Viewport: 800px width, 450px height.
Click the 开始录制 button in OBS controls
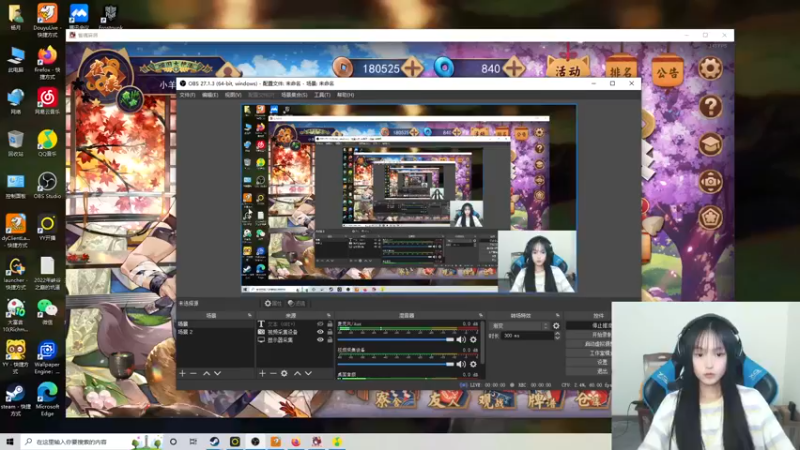click(x=589, y=335)
